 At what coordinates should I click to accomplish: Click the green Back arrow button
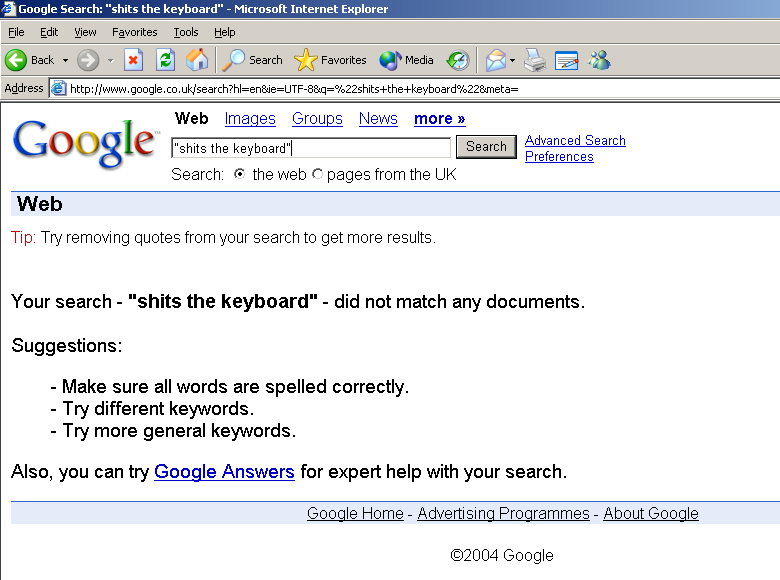(x=16, y=60)
